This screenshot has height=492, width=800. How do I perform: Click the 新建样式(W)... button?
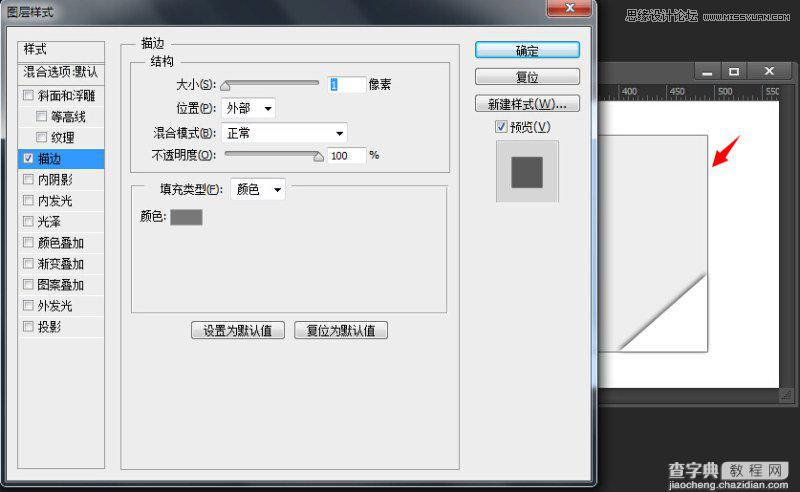tap(527, 104)
